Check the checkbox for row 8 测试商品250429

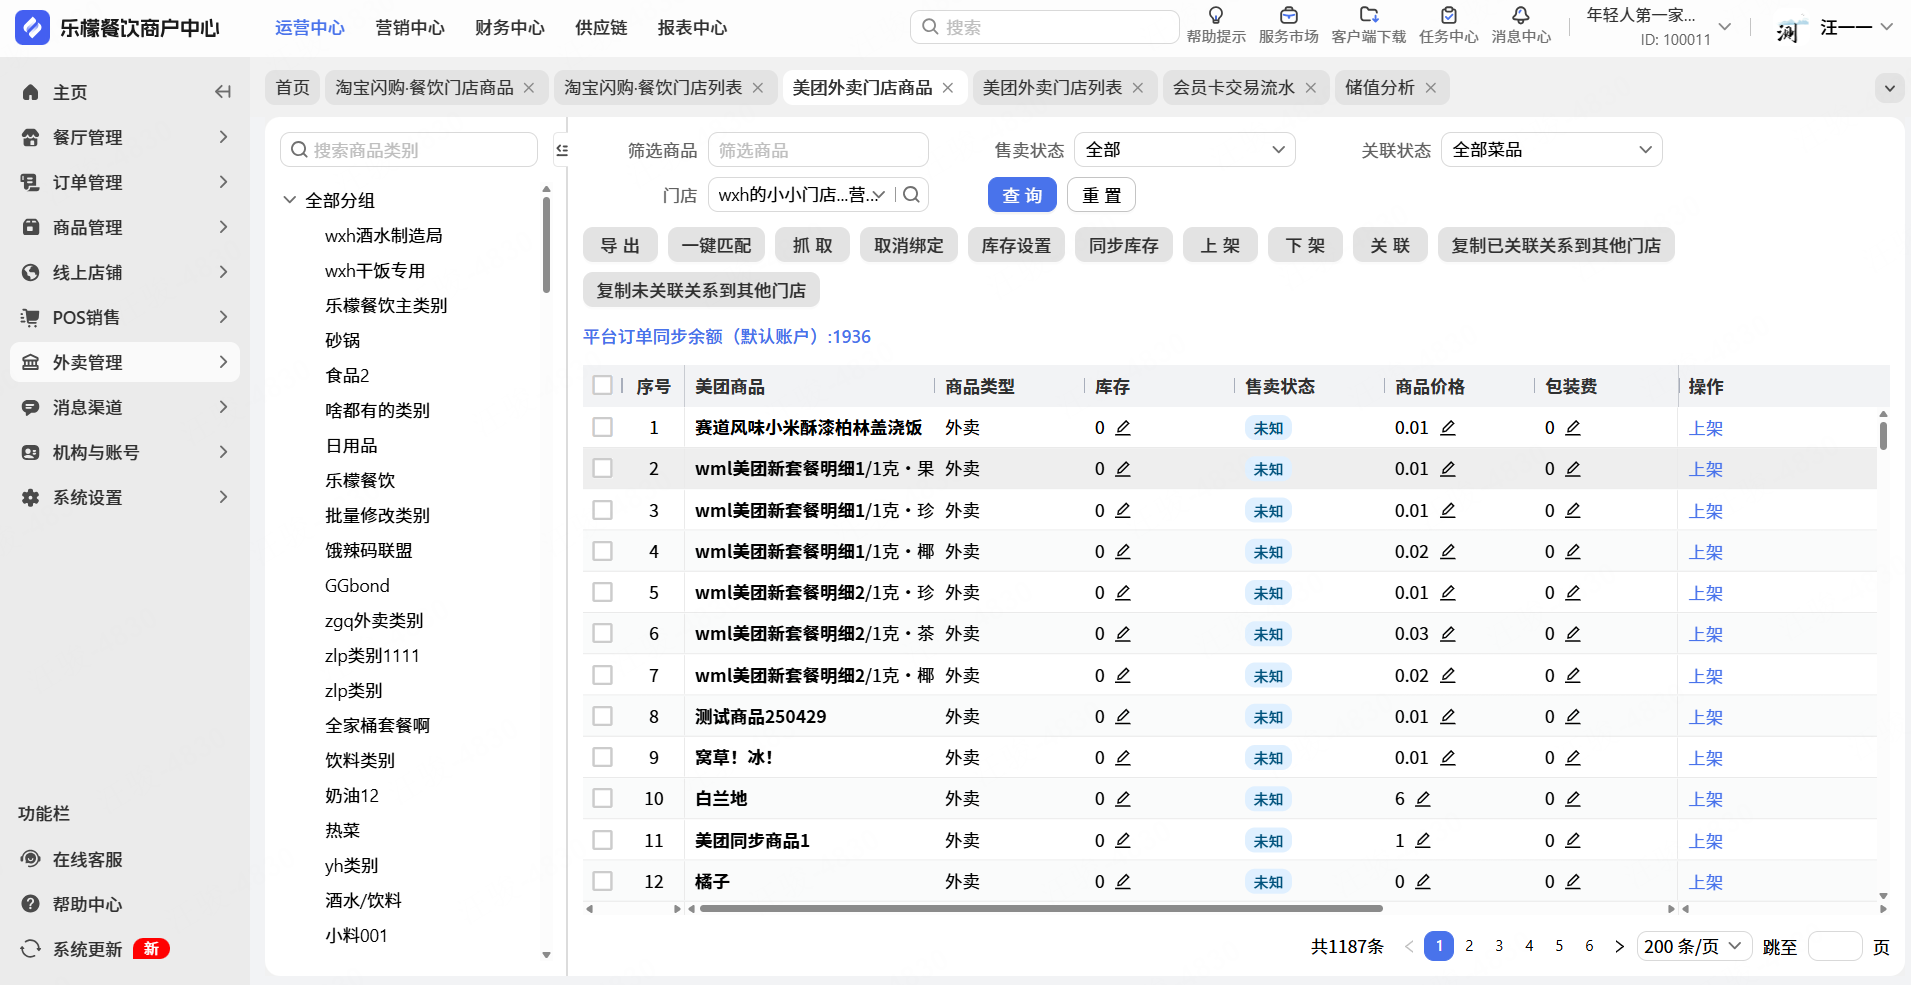602,717
